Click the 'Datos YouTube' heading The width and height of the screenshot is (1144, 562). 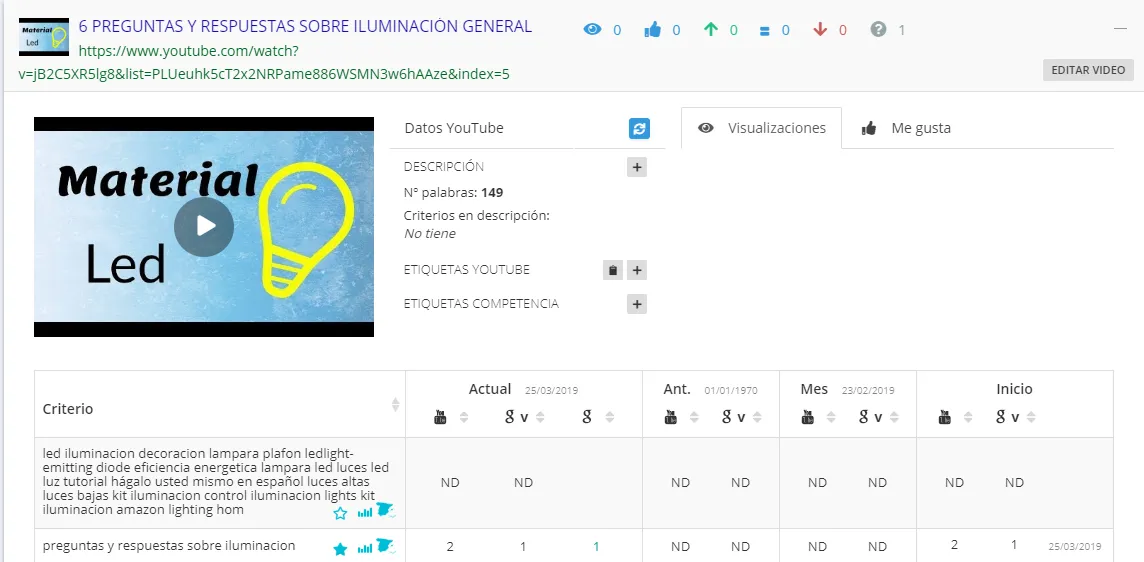coord(454,128)
